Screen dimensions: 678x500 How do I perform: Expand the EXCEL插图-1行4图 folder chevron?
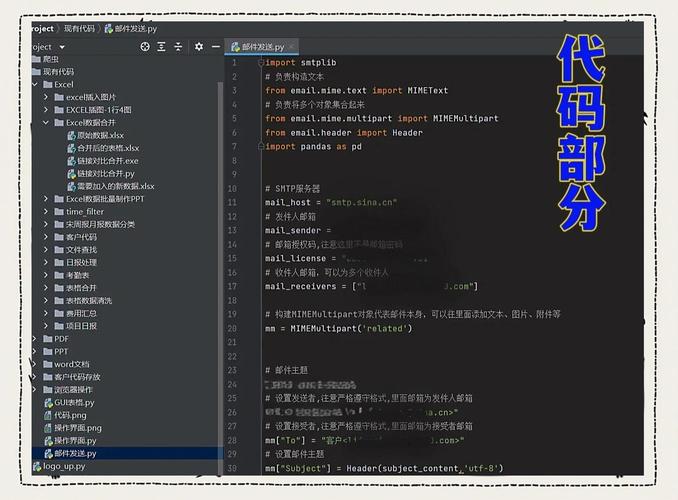46,110
